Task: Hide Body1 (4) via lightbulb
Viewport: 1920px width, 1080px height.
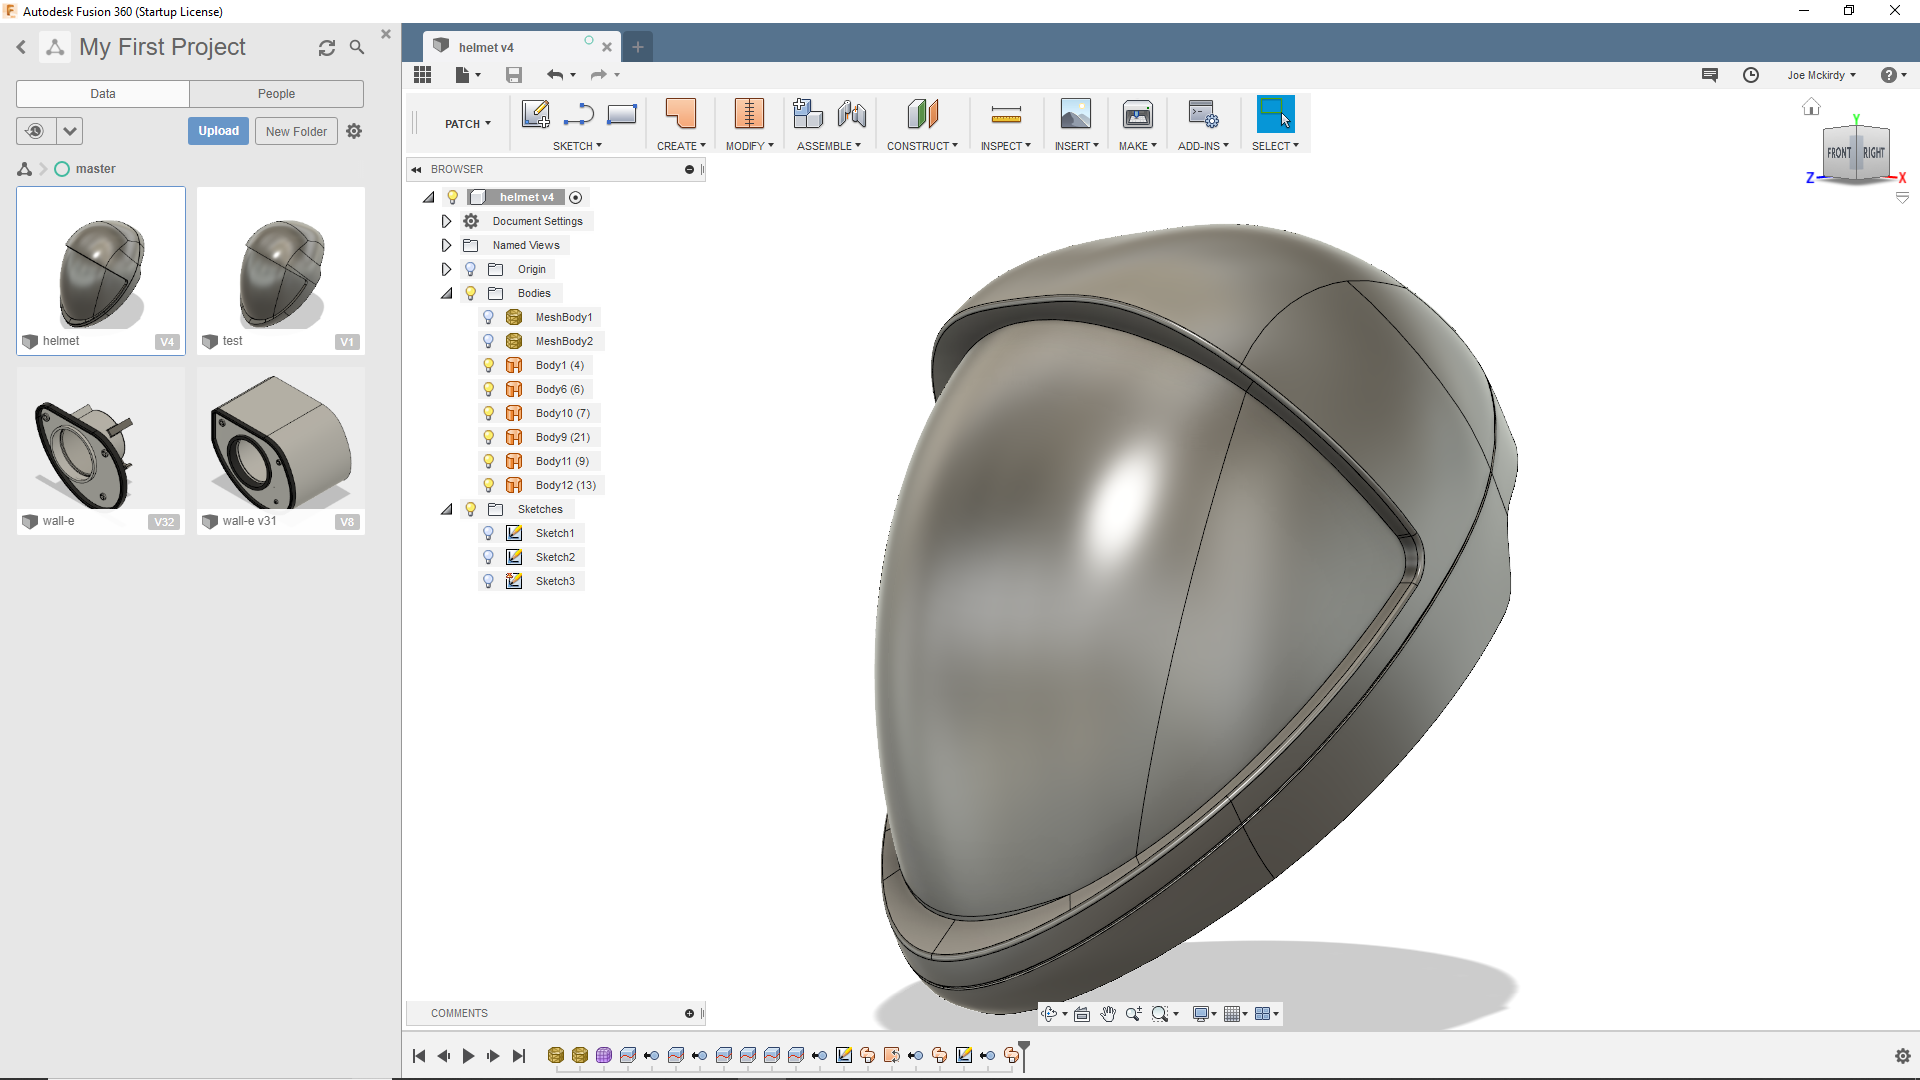Action: pyautogui.click(x=489, y=365)
